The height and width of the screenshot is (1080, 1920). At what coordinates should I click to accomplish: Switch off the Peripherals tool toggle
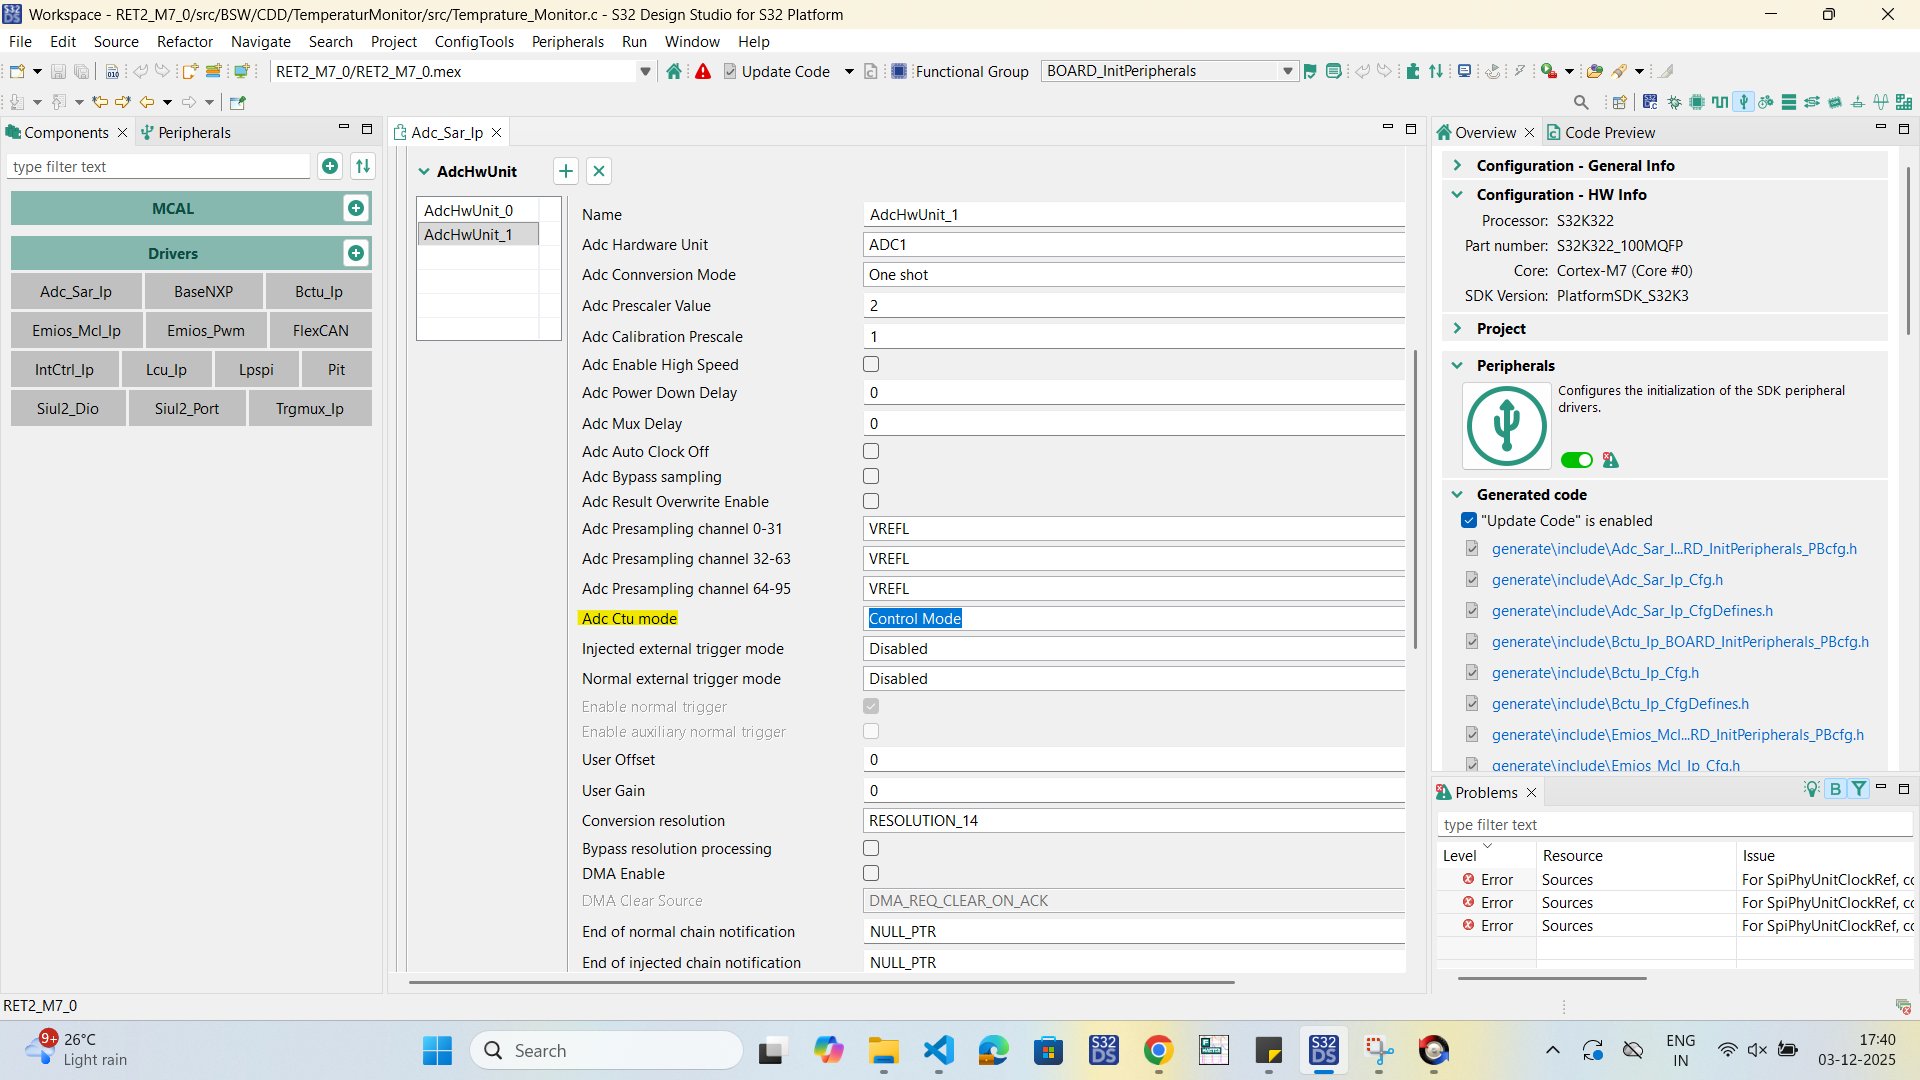click(1577, 460)
